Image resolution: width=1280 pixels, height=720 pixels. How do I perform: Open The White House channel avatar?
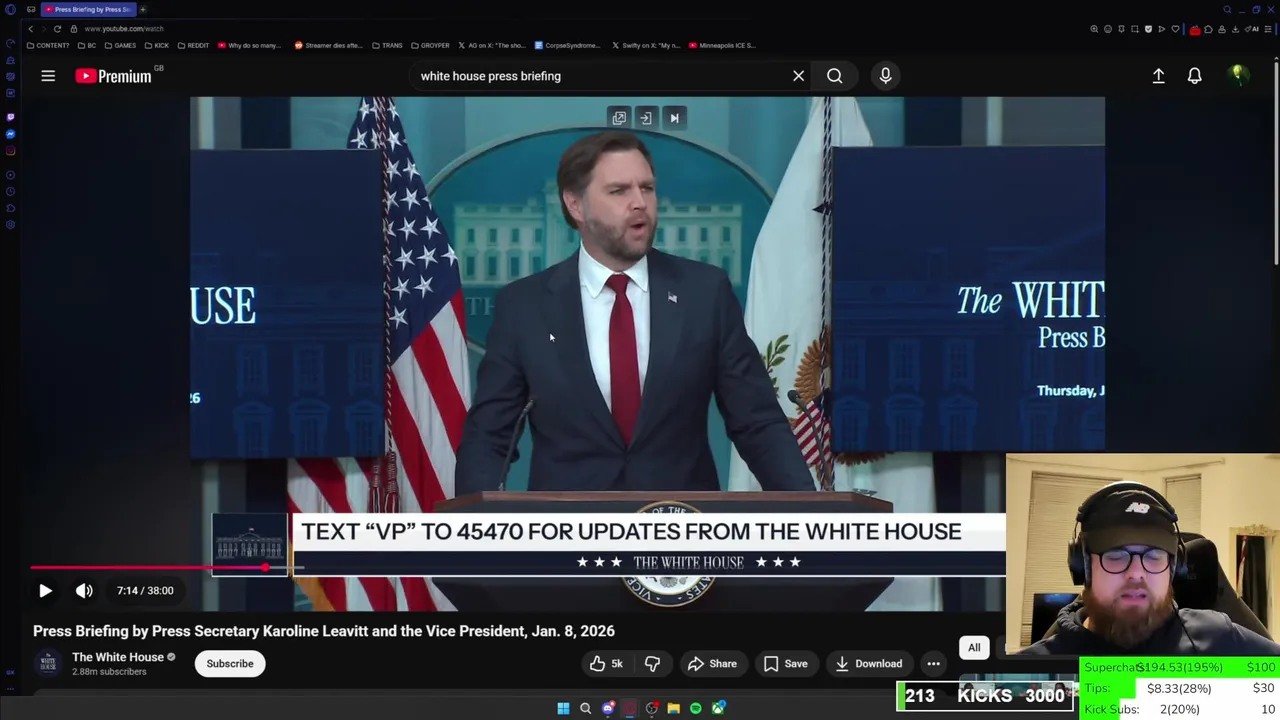[x=47, y=663]
